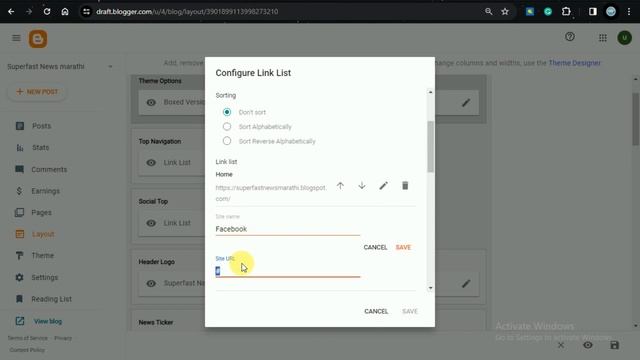640x360 pixels.
Task: Click the Grammarly extension icon
Action: point(548,12)
